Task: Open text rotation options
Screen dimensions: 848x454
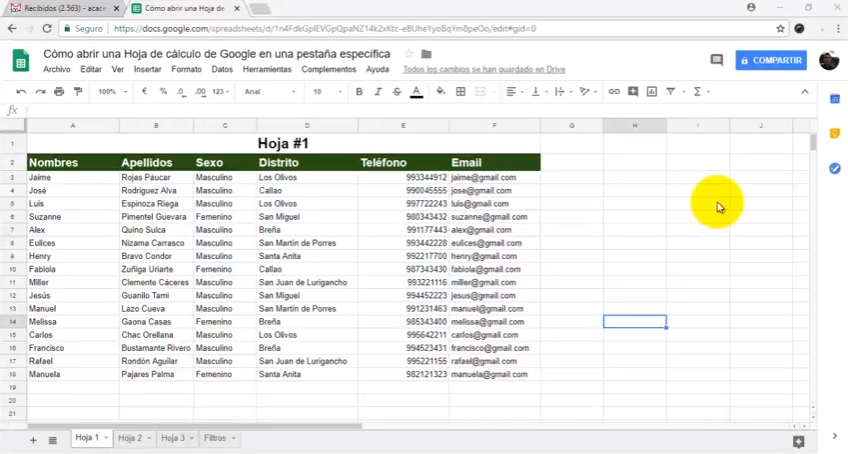Action: click(587, 92)
